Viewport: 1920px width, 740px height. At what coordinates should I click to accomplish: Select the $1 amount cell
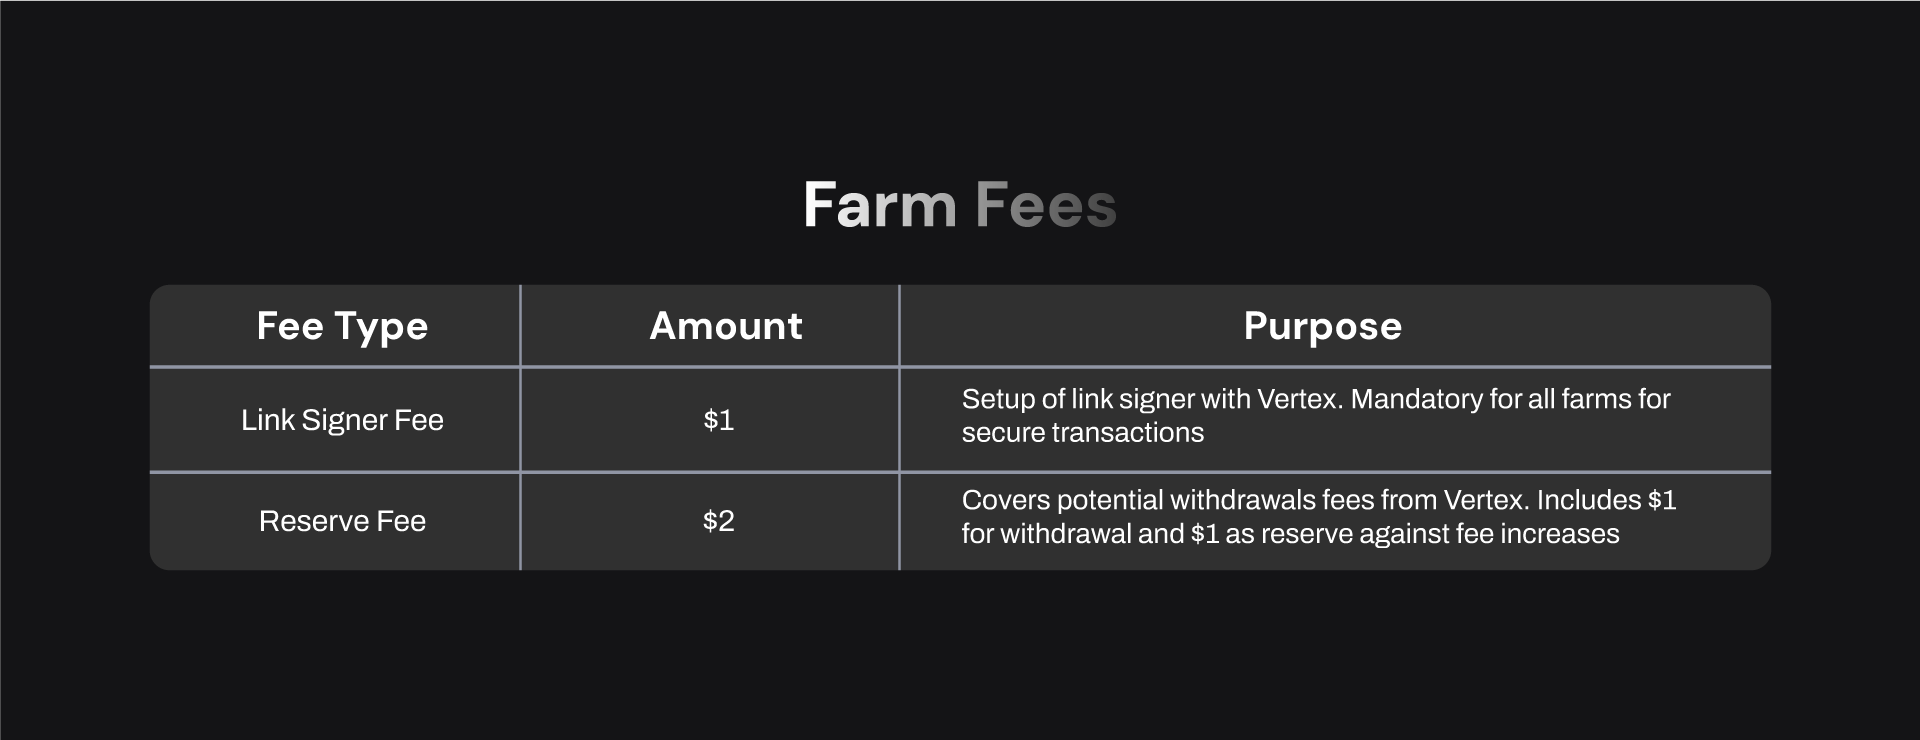click(x=718, y=420)
